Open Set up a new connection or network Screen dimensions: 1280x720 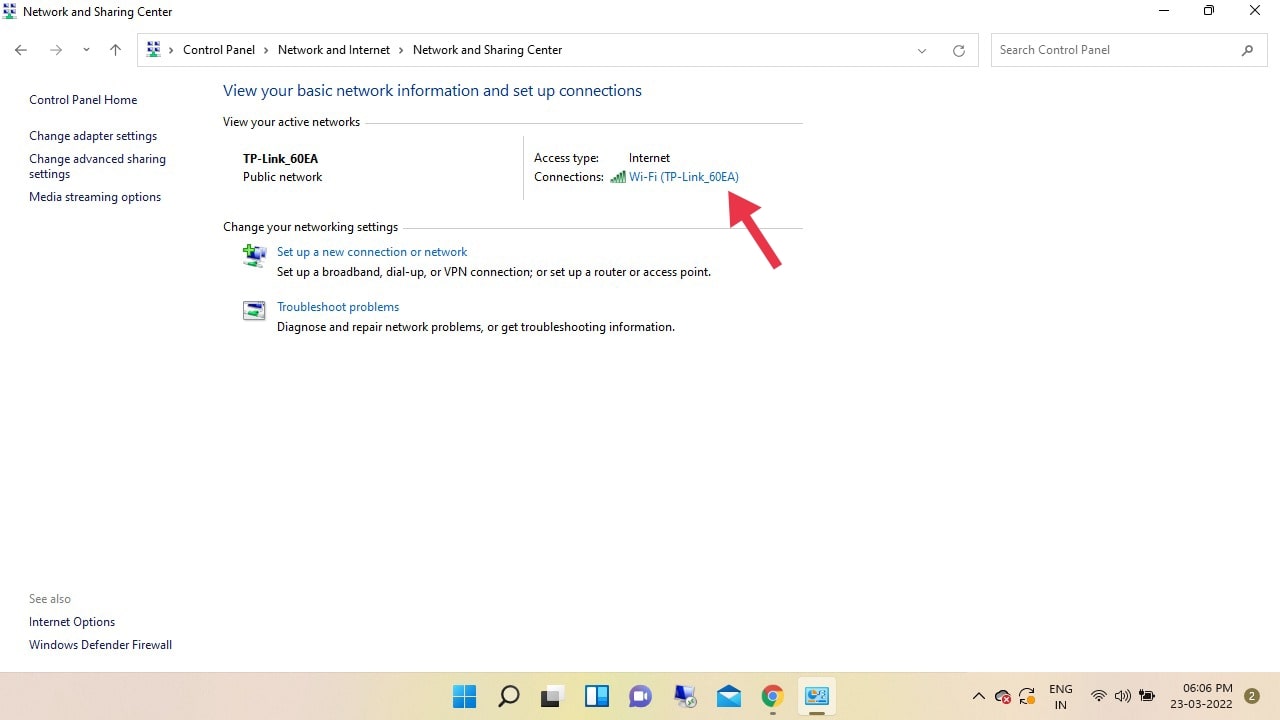[372, 252]
